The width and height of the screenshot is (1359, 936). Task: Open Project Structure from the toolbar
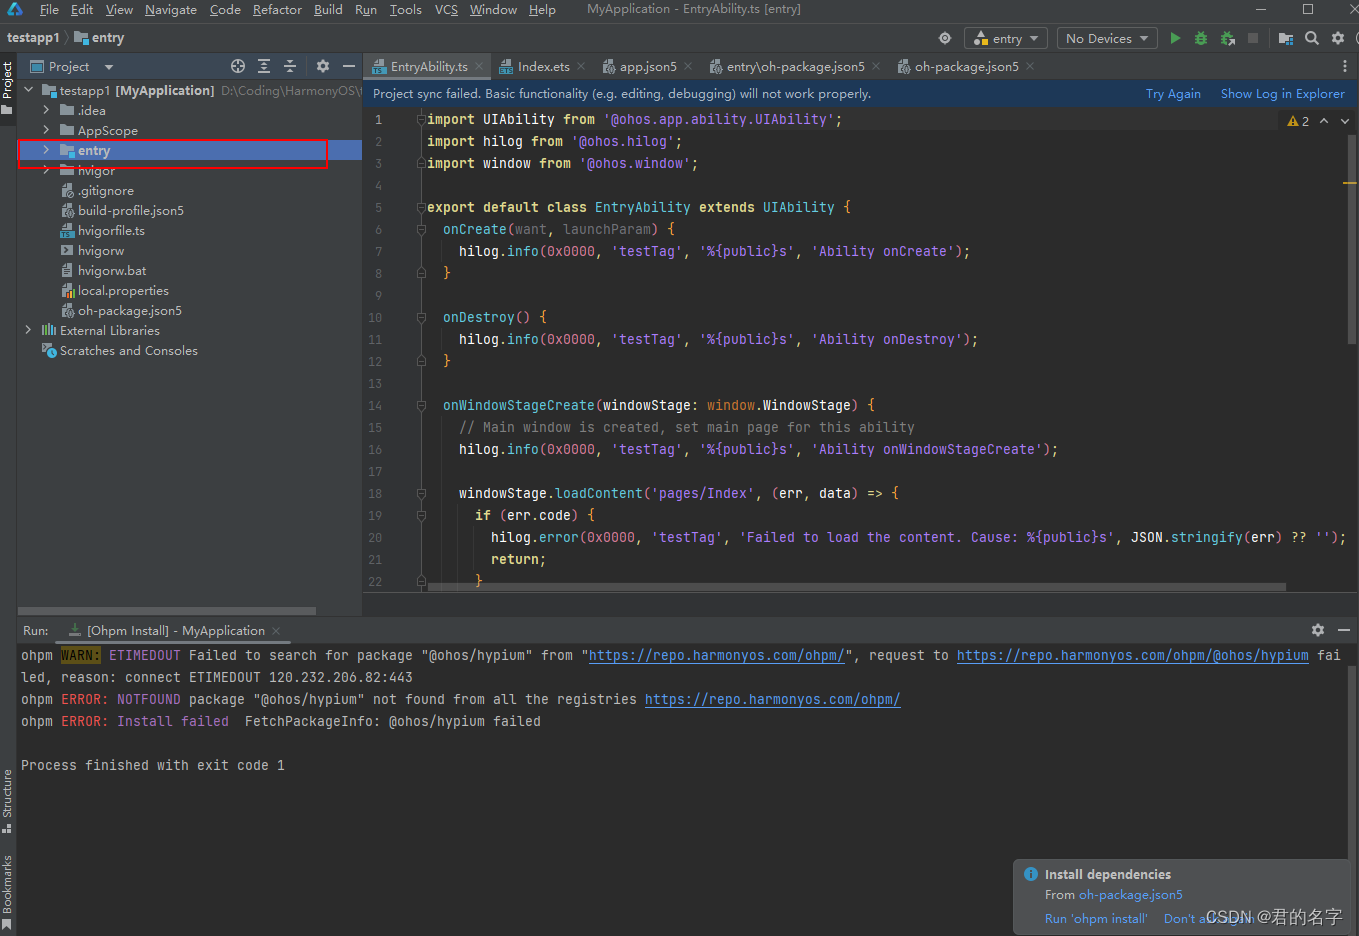[x=1286, y=38]
